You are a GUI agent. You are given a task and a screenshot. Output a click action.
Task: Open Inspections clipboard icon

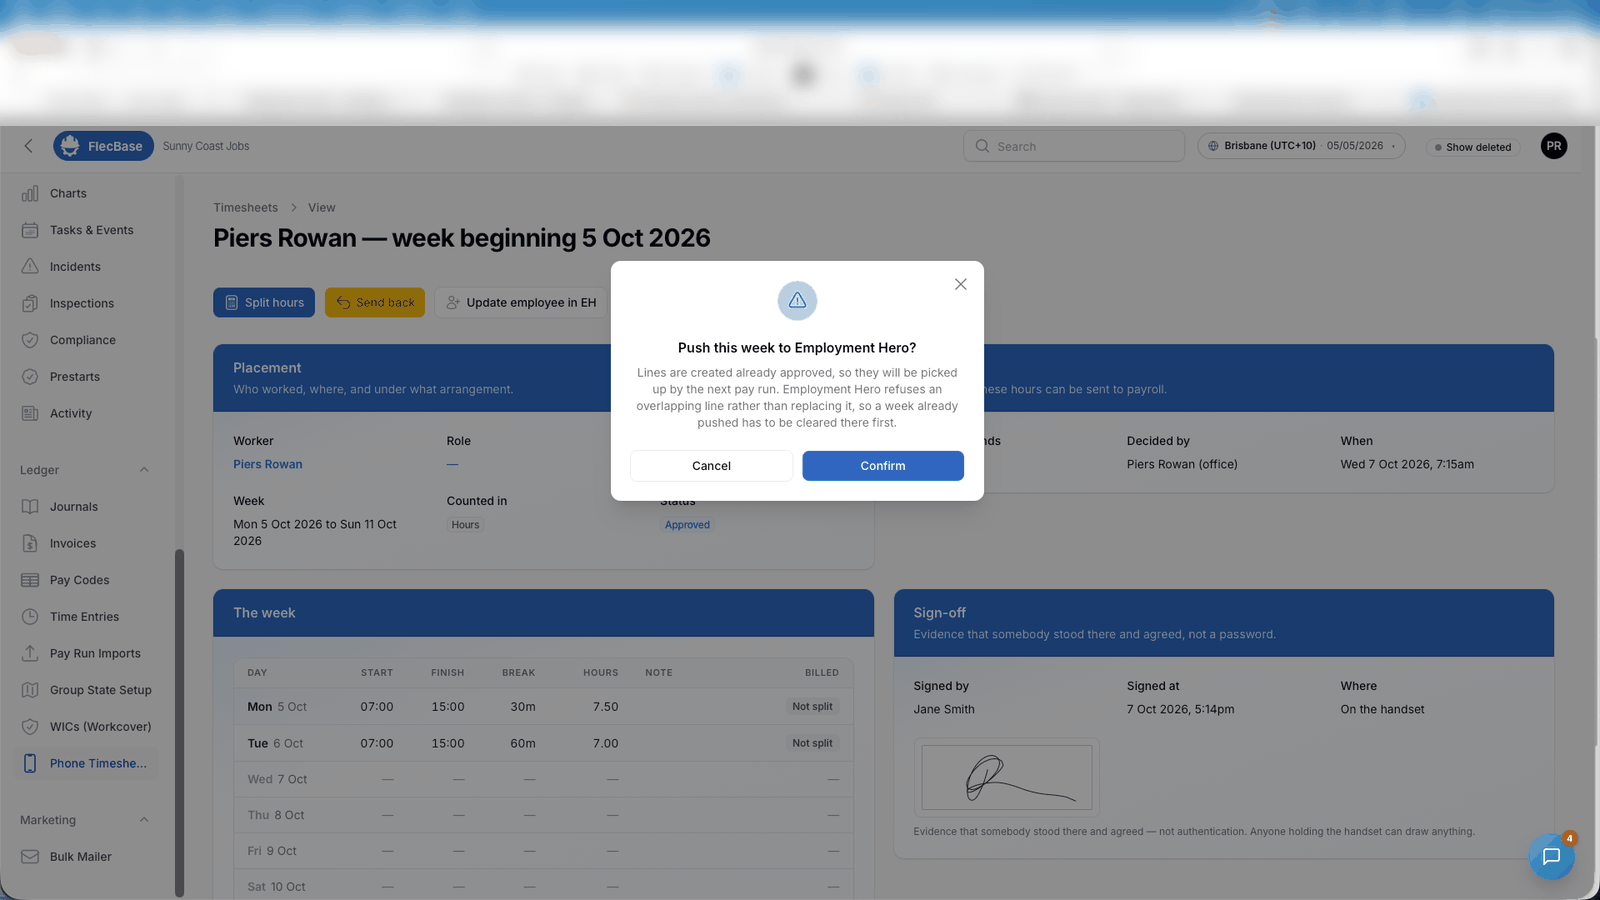[x=30, y=304]
